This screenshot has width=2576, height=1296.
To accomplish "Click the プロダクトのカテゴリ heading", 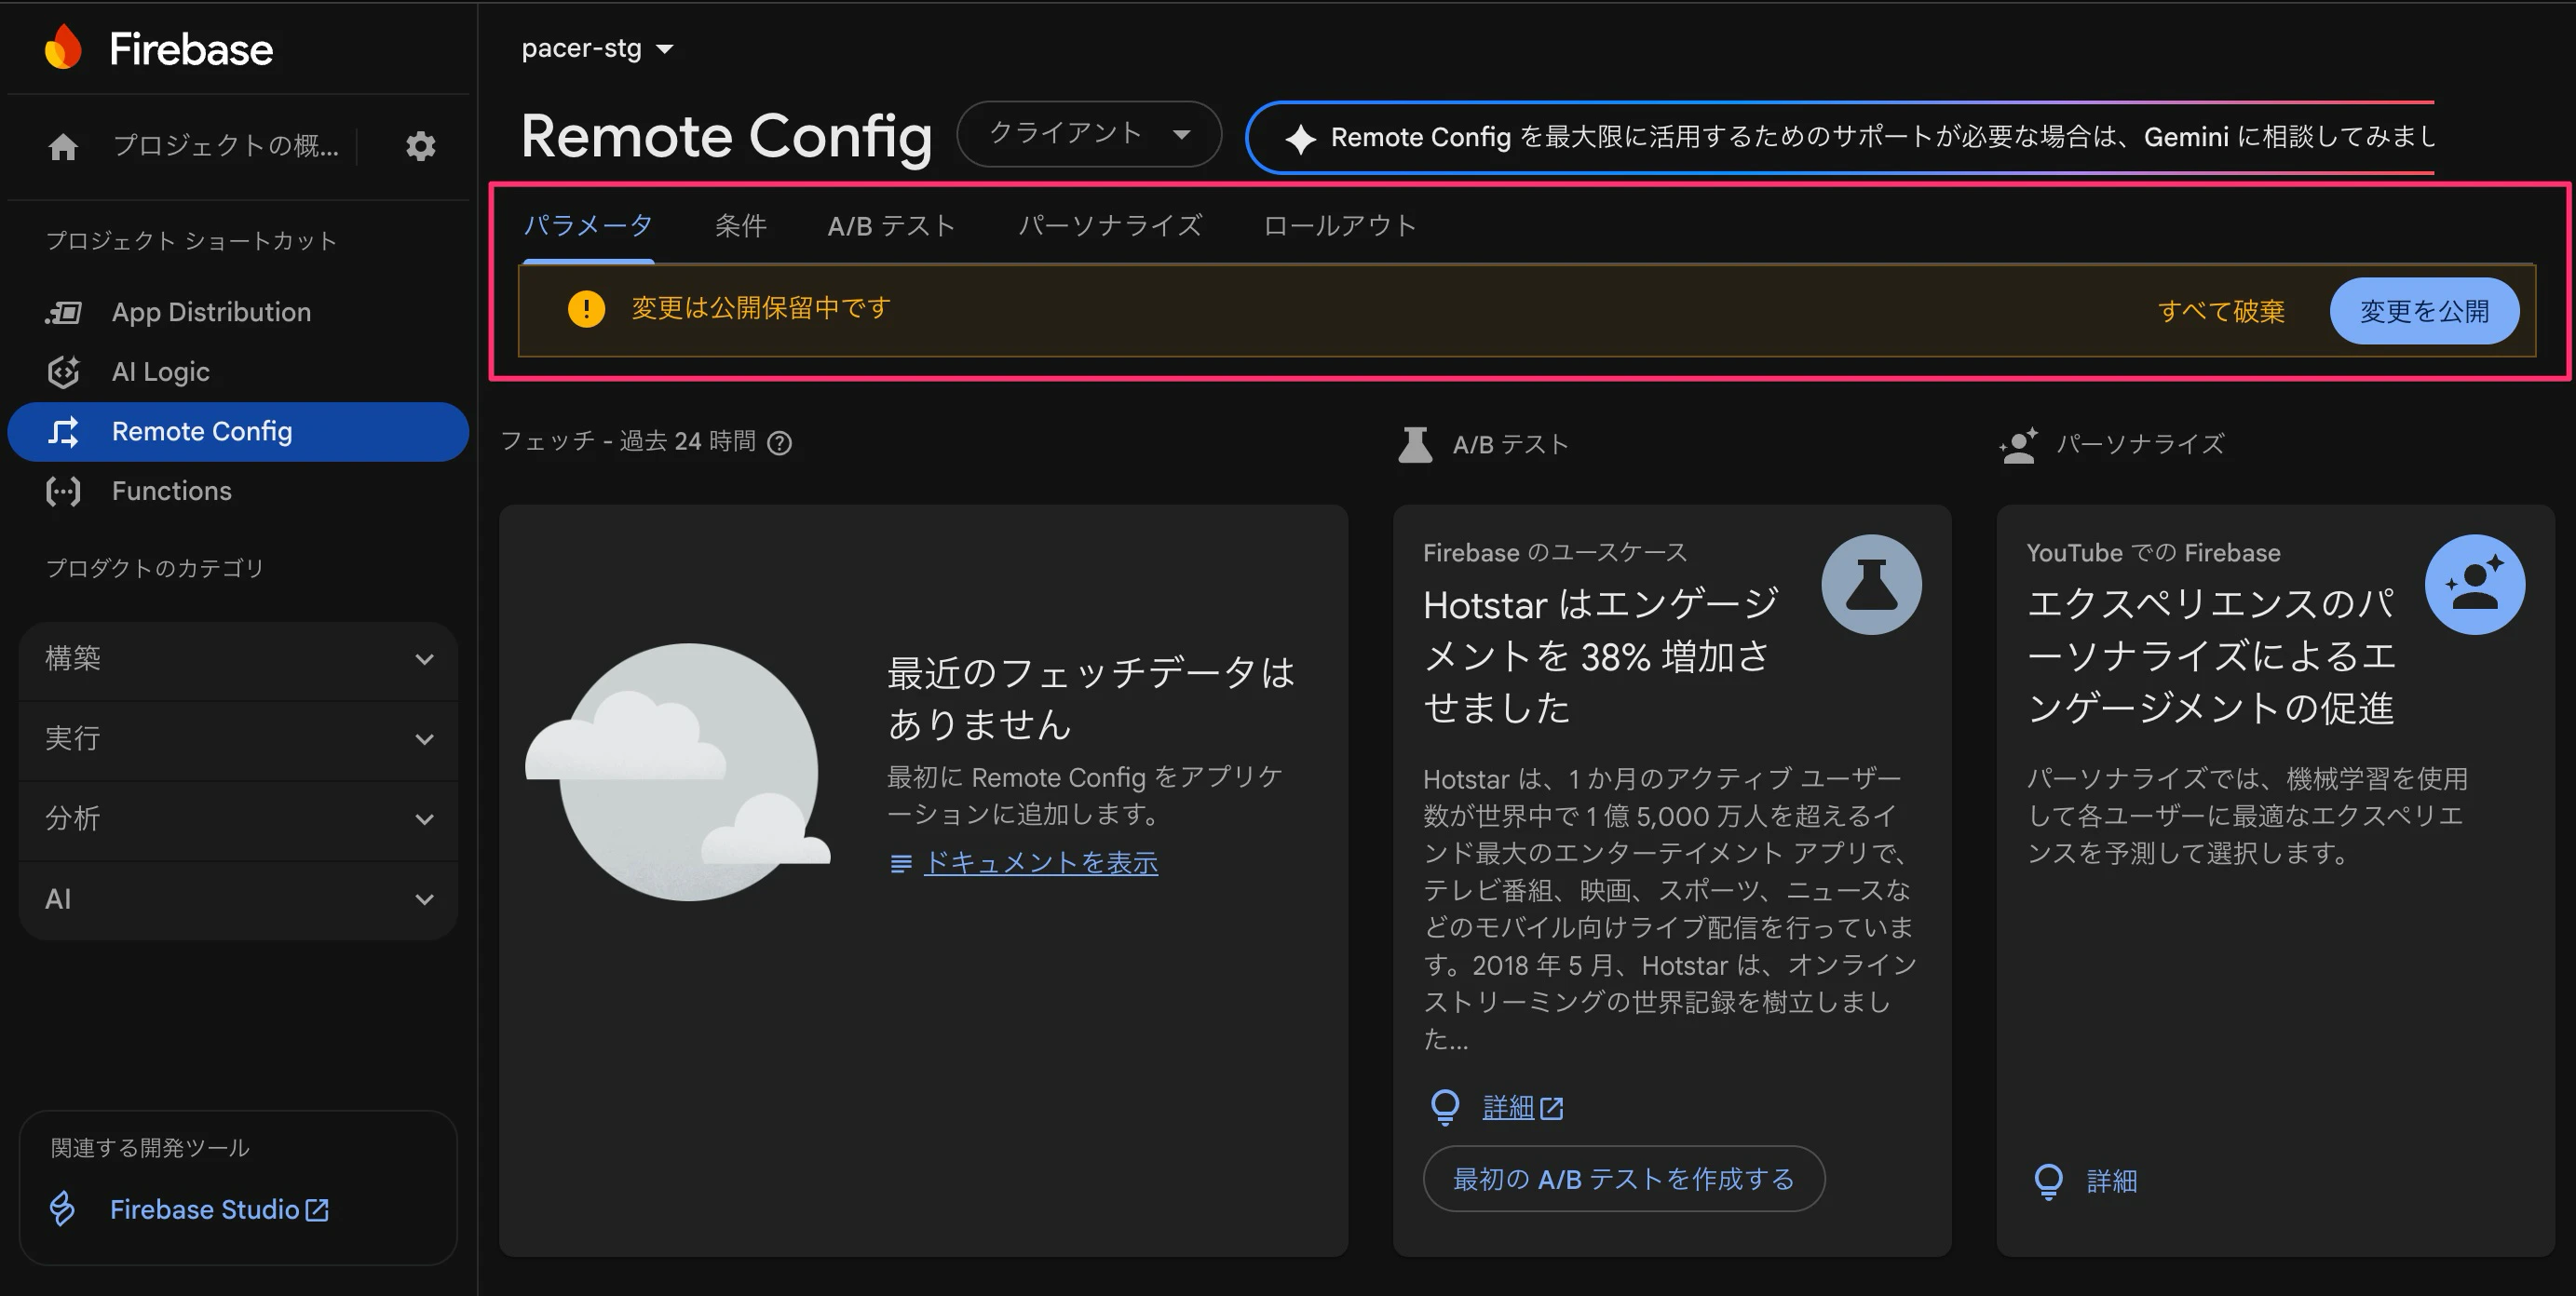I will [x=155, y=568].
